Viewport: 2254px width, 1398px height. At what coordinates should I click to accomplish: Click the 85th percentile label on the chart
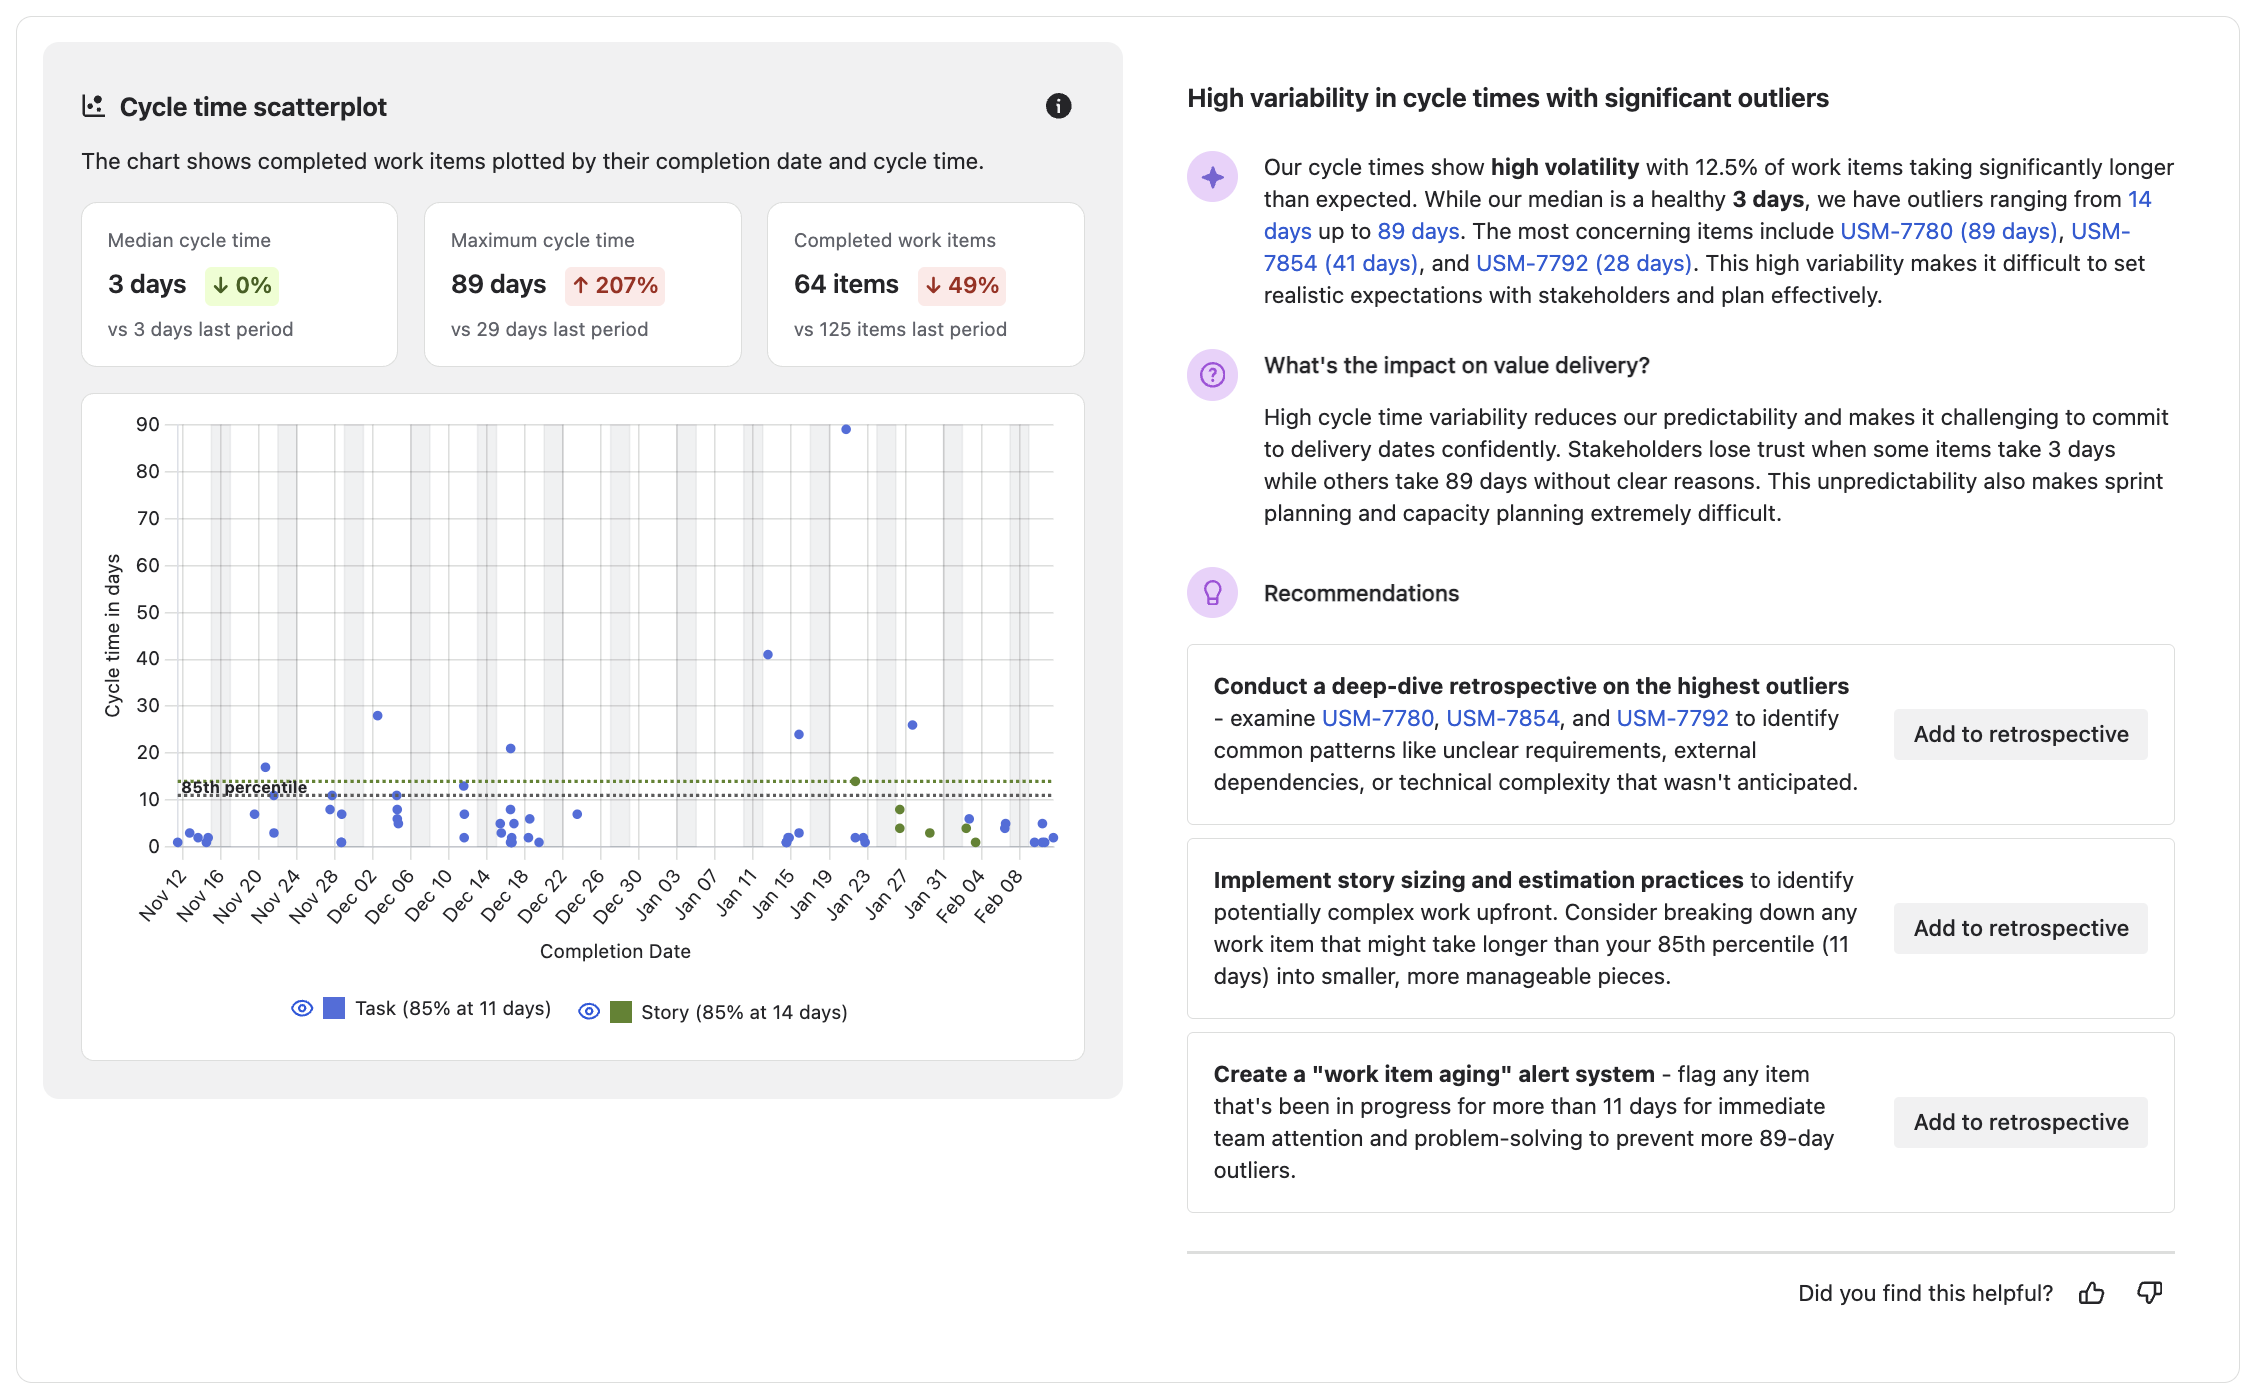[245, 789]
